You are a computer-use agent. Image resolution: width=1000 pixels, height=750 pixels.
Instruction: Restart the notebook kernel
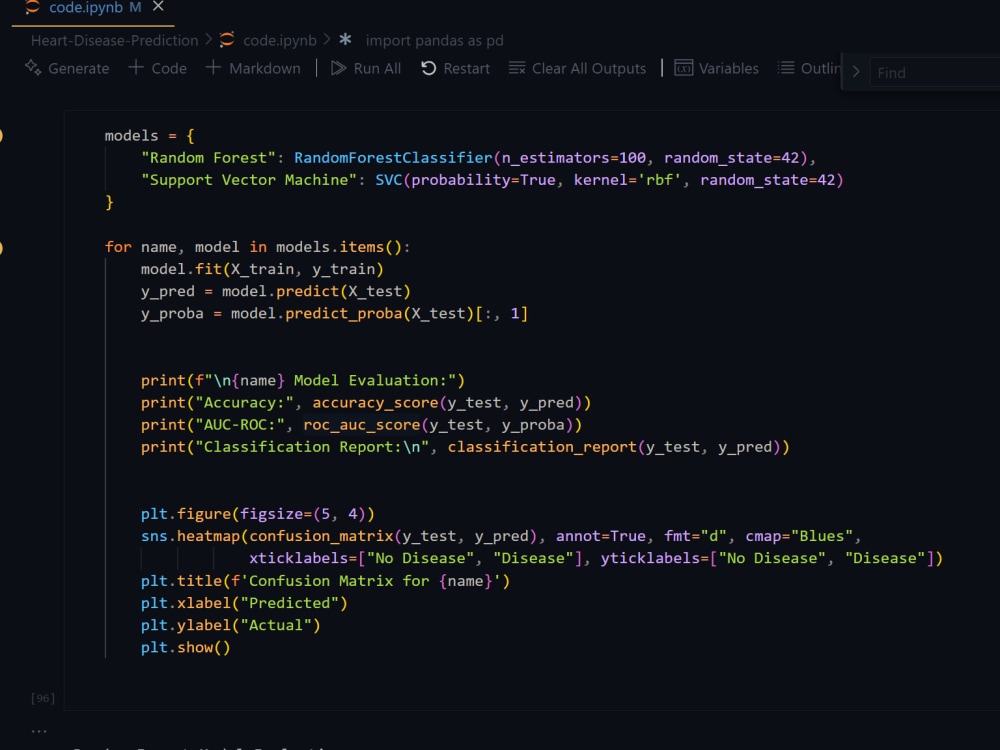coord(455,68)
